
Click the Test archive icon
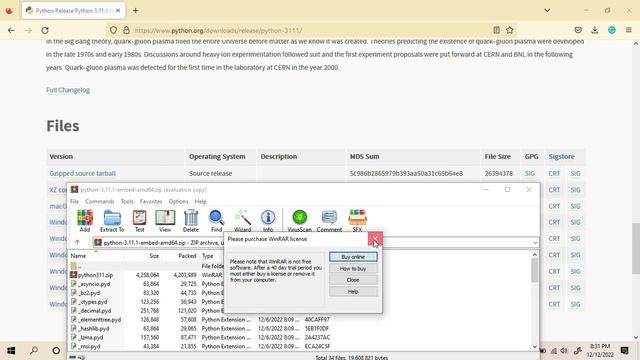tap(139, 221)
